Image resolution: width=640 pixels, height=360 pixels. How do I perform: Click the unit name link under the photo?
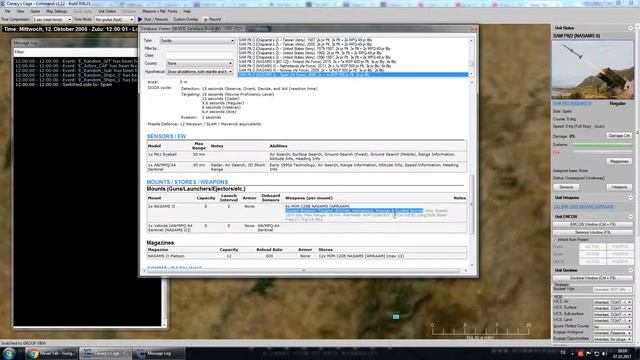(572, 104)
